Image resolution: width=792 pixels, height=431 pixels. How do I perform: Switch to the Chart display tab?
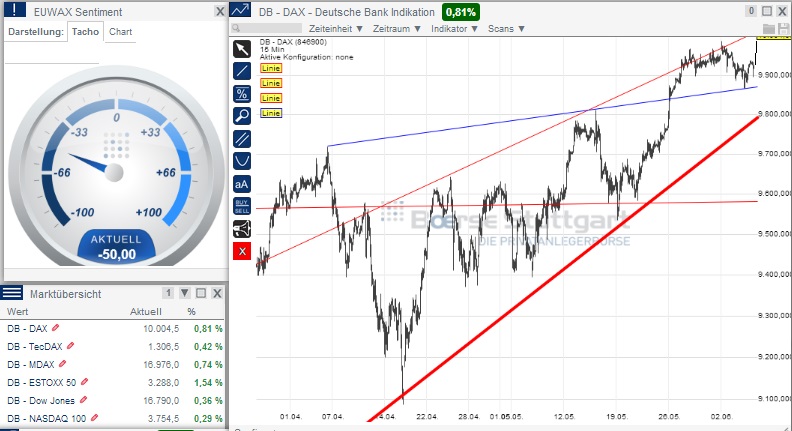click(121, 31)
